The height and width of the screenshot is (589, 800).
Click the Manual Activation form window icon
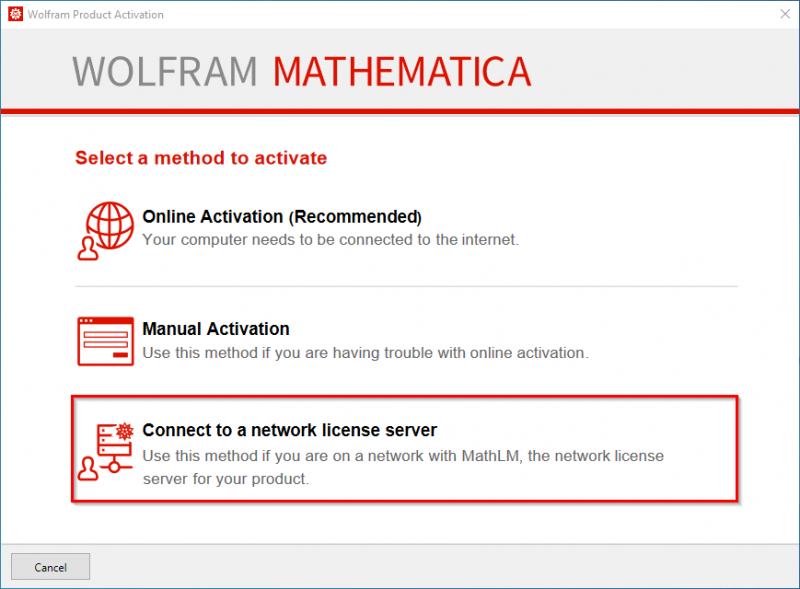pos(106,341)
